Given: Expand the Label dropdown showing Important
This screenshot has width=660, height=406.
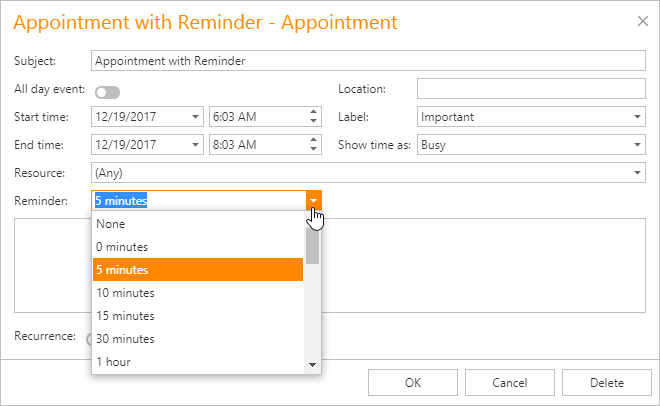Looking at the screenshot, I should tap(638, 117).
